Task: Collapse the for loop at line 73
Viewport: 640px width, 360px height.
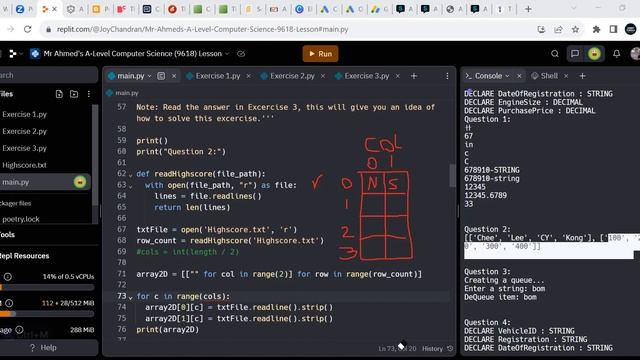Action: pos(131,297)
